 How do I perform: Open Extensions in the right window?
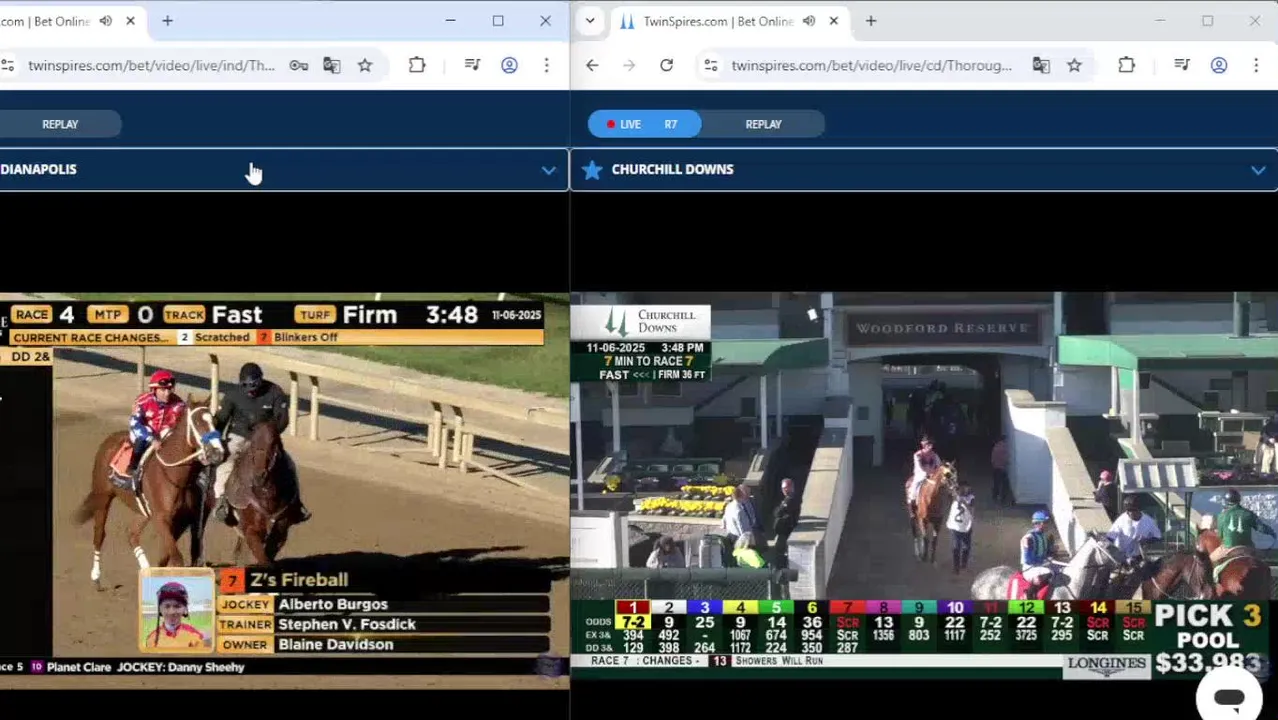(x=1126, y=65)
